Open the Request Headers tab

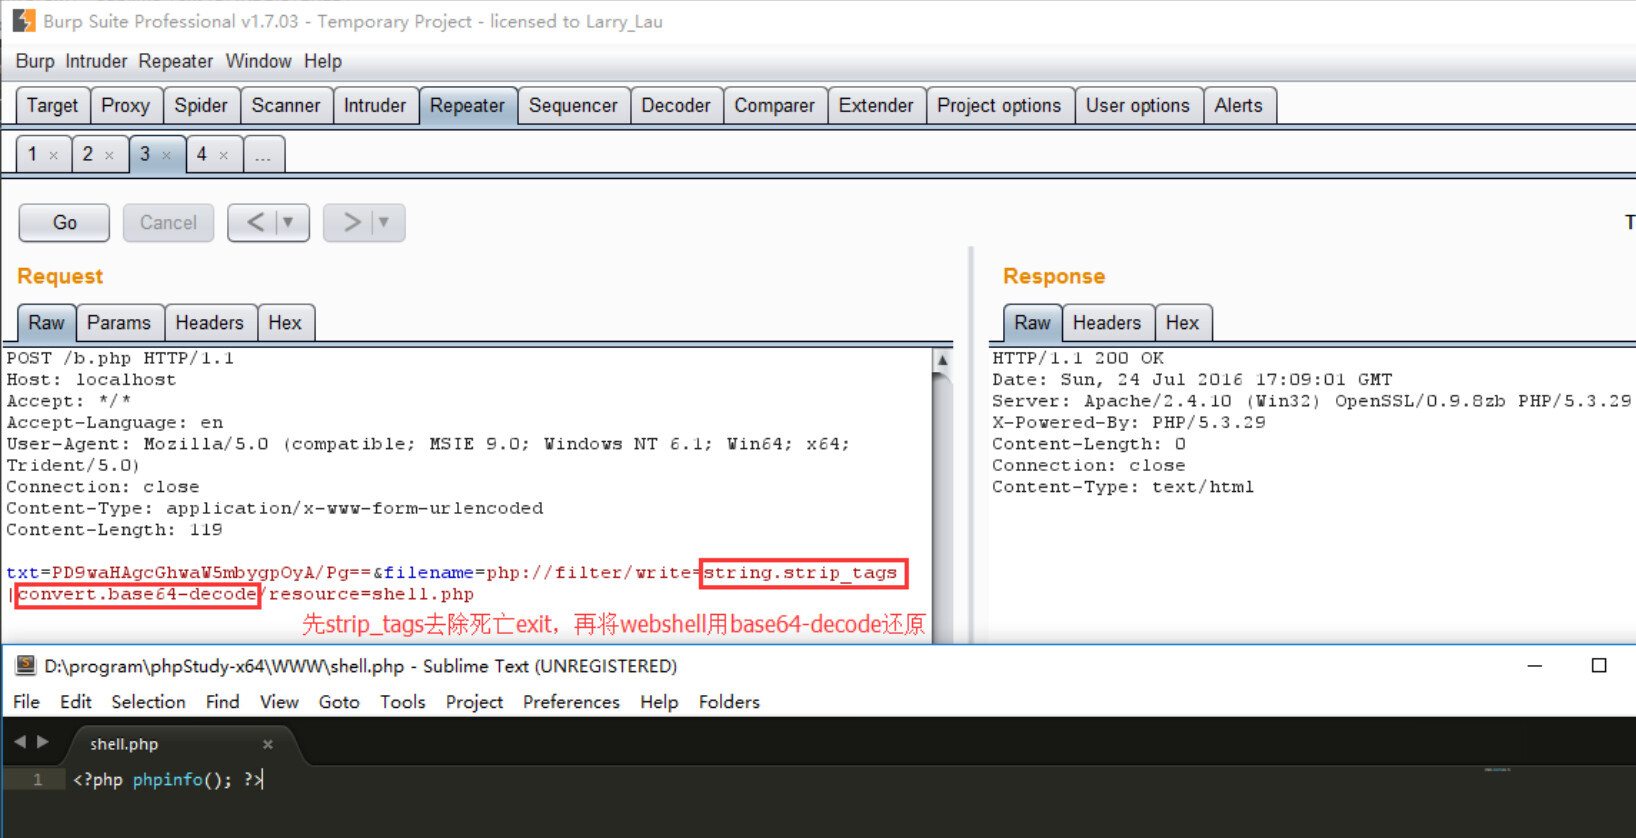tap(209, 323)
